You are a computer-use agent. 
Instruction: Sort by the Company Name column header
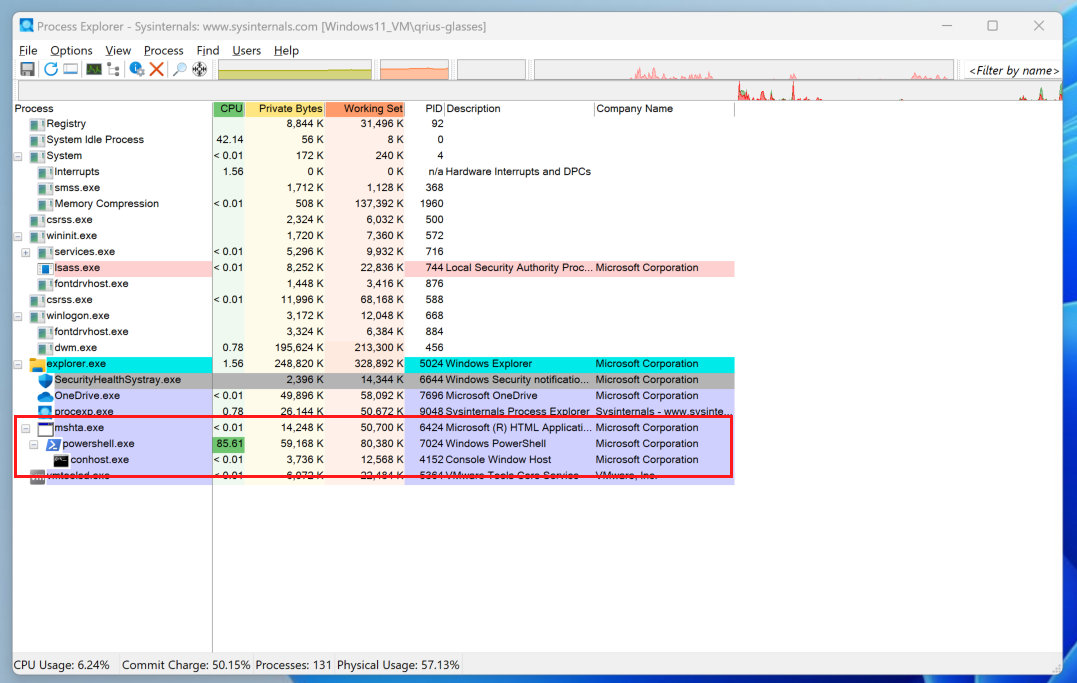664,109
